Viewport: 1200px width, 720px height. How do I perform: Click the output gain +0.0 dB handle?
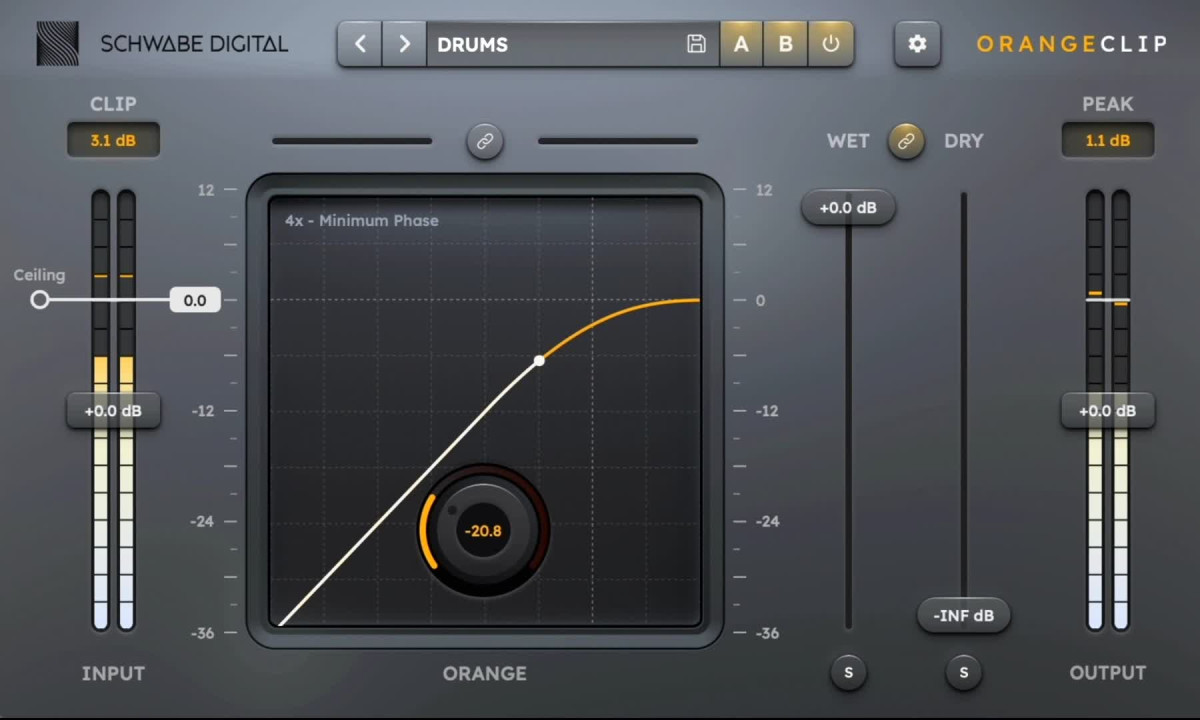[1108, 410]
